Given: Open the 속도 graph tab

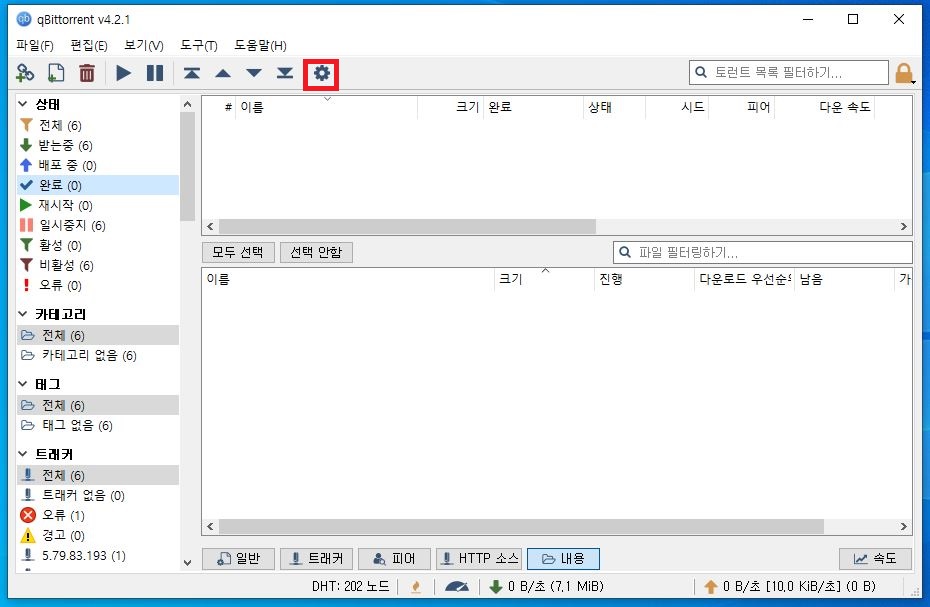Looking at the screenshot, I should click(x=875, y=558).
